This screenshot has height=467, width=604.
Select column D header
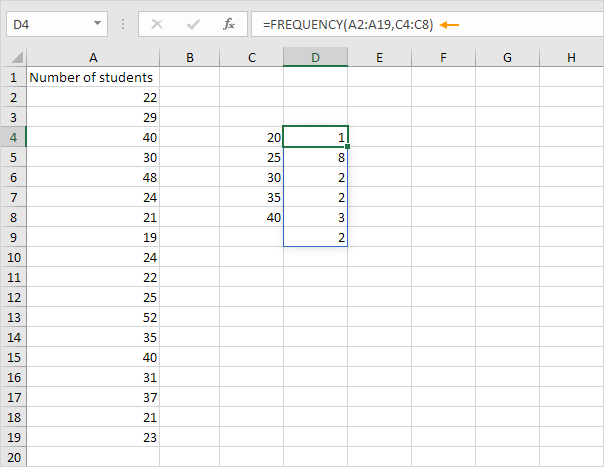pos(315,58)
